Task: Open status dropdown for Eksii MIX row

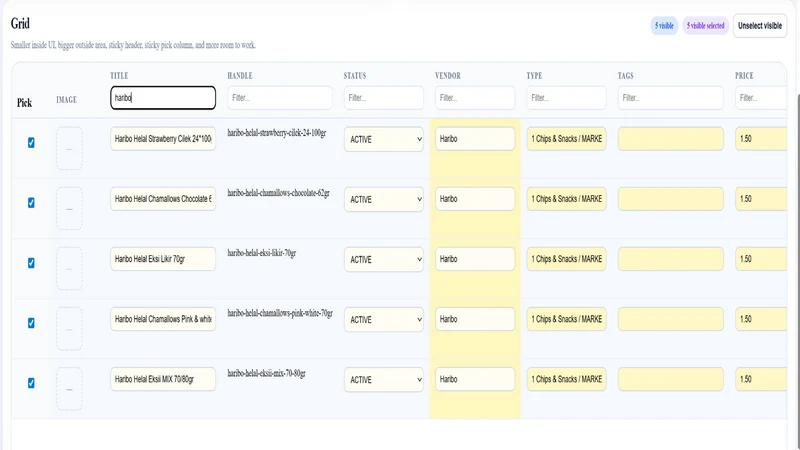Action: [x=384, y=380]
